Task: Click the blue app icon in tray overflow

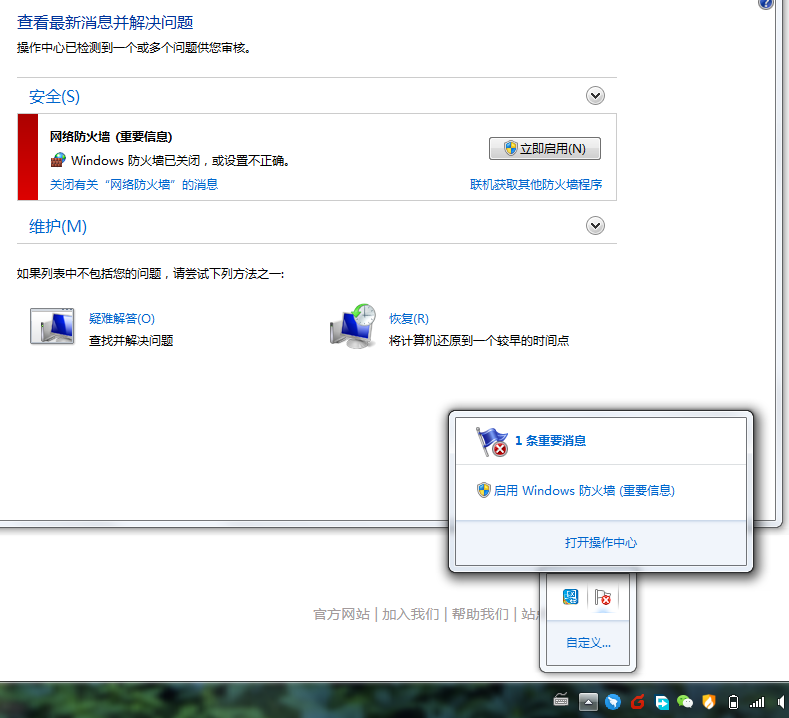Action: [x=571, y=597]
